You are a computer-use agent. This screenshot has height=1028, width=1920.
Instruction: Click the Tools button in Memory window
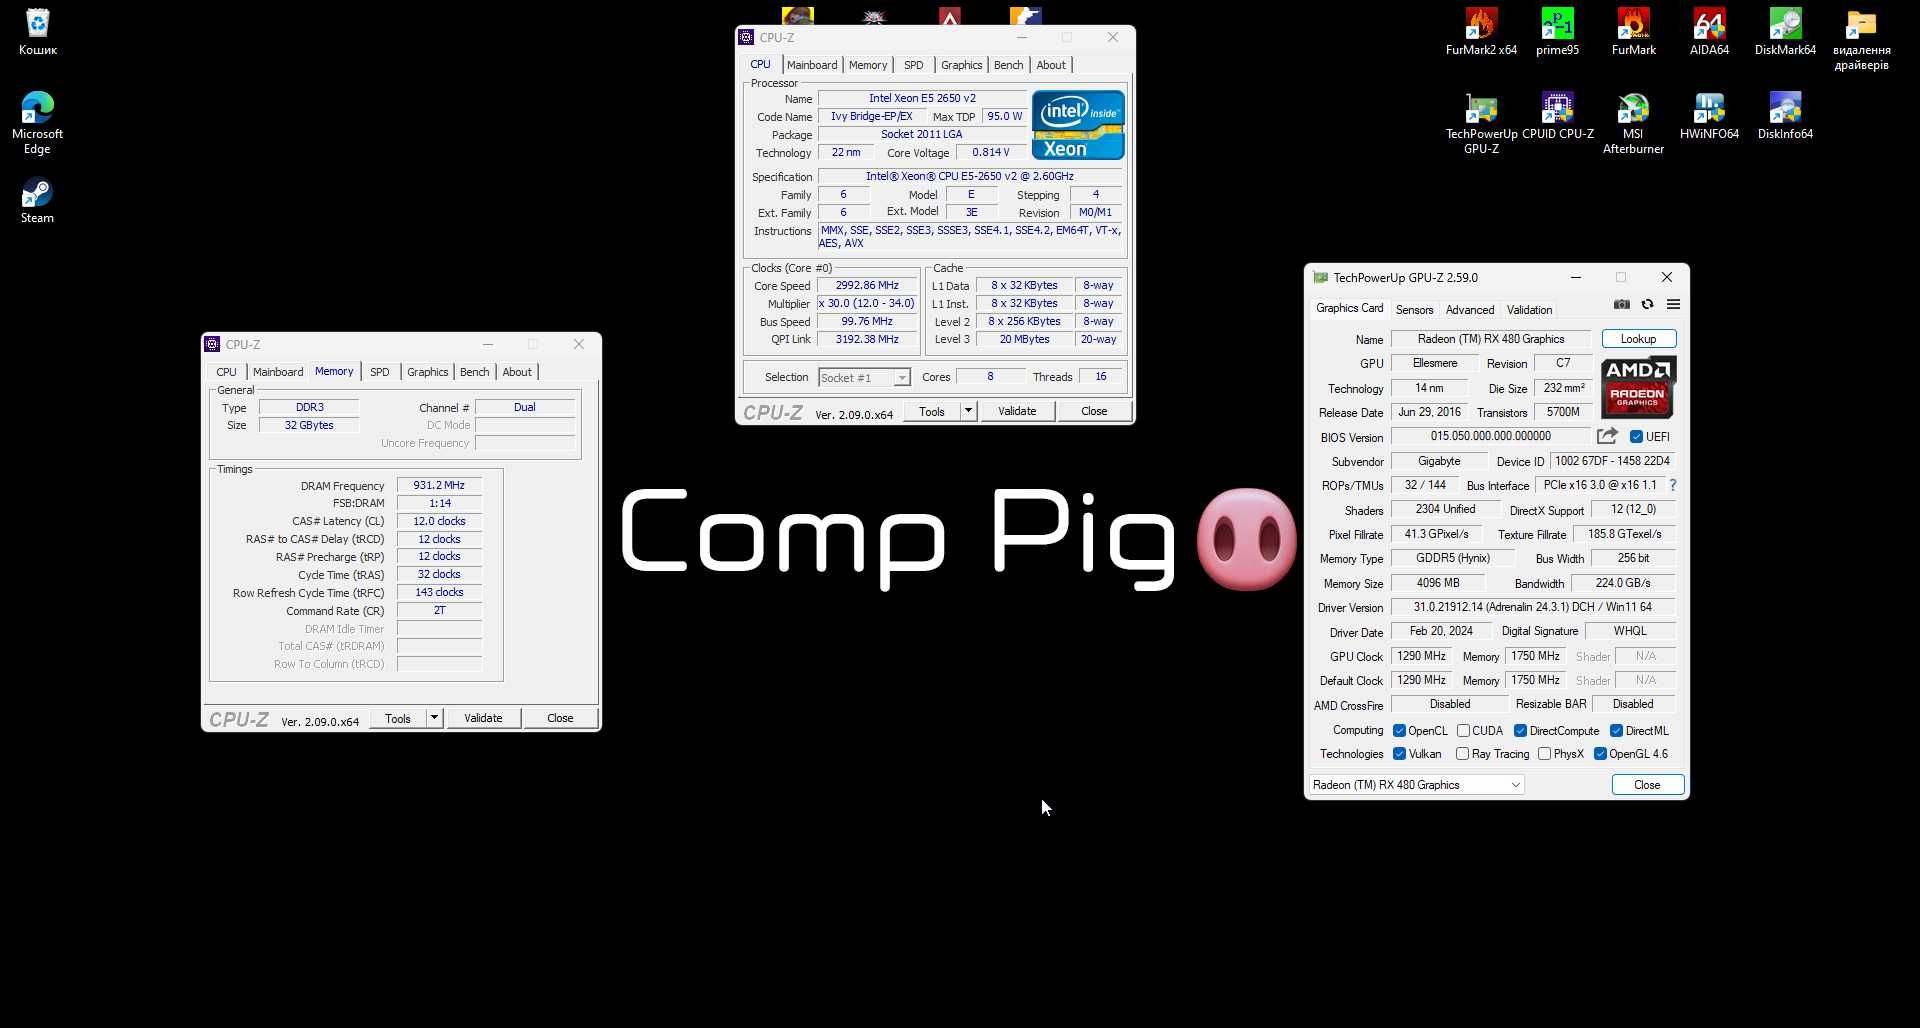point(398,718)
